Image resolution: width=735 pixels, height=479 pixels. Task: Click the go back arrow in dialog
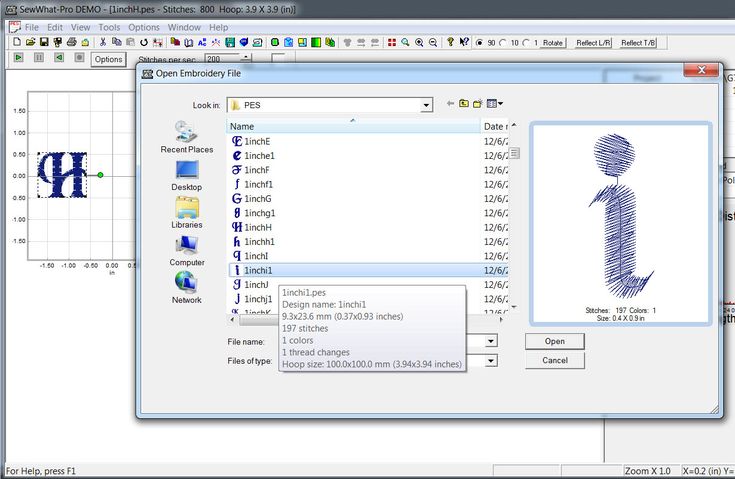[x=450, y=104]
